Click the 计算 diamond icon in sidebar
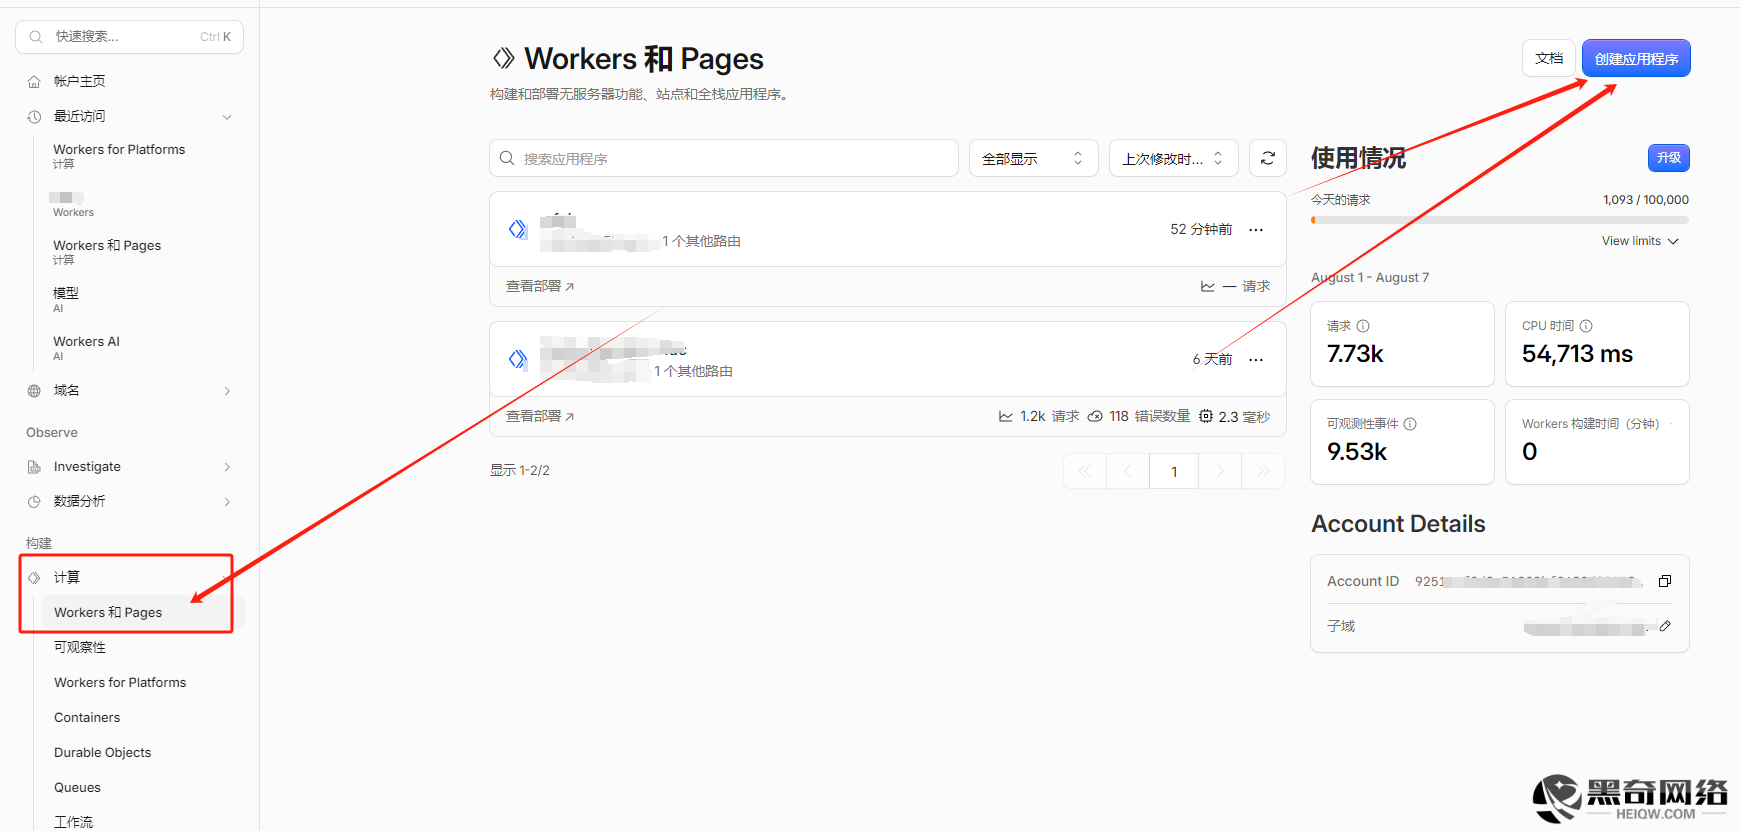Screen dimensions: 1740x831 pyautogui.click(x=34, y=578)
